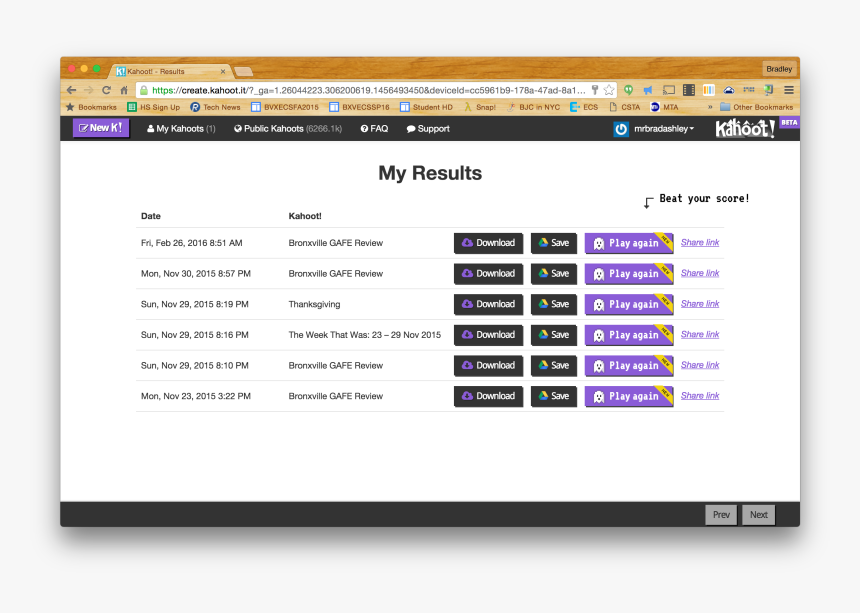Open the HS Sign Up bookmark

[154, 107]
